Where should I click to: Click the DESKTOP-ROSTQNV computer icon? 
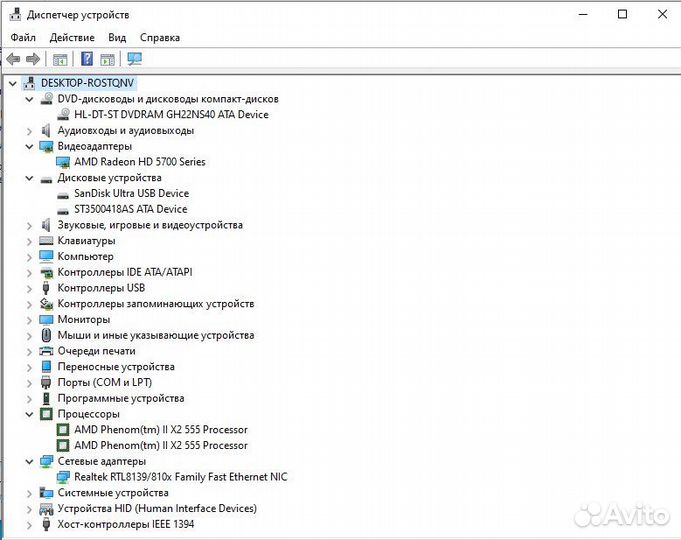pos(30,83)
